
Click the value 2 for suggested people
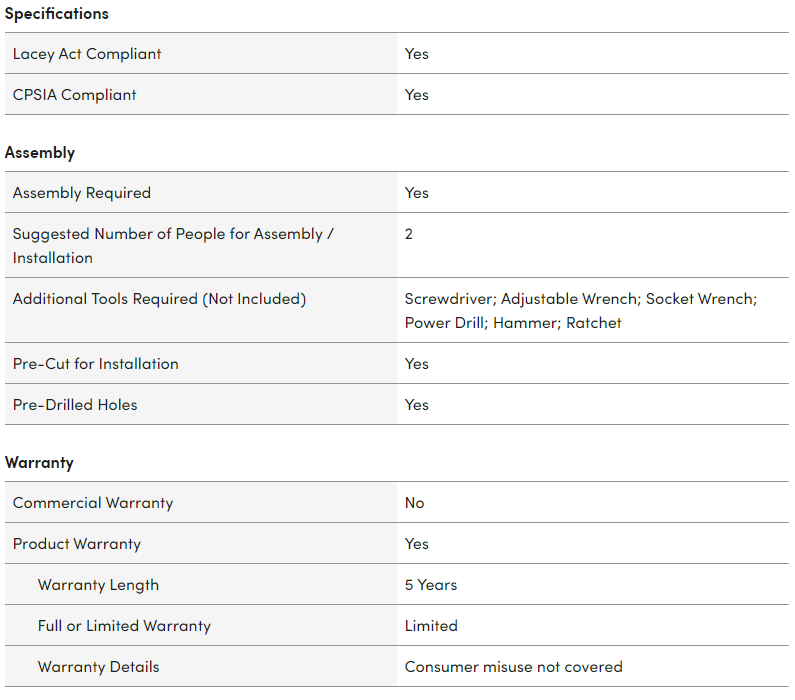click(409, 234)
